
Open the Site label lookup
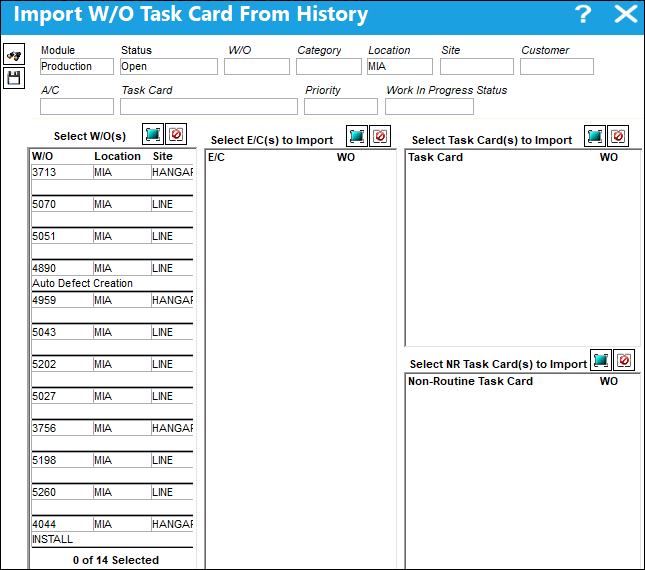coord(450,50)
